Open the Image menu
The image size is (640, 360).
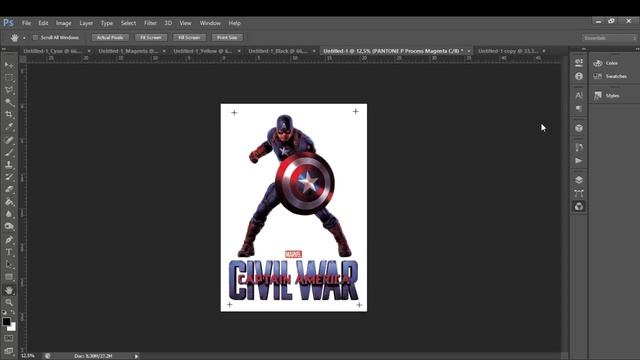click(63, 23)
